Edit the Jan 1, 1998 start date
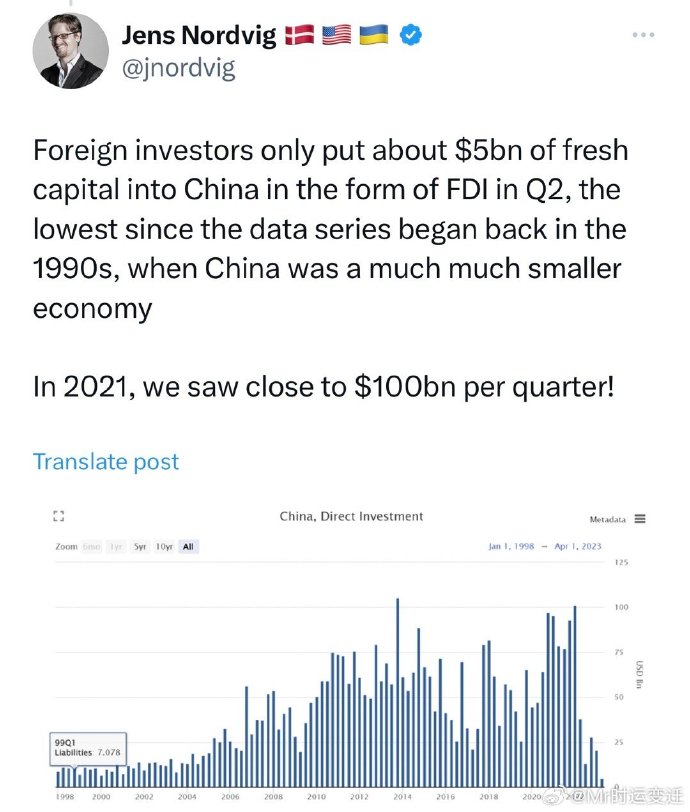This screenshot has height=812, width=690. click(511, 546)
